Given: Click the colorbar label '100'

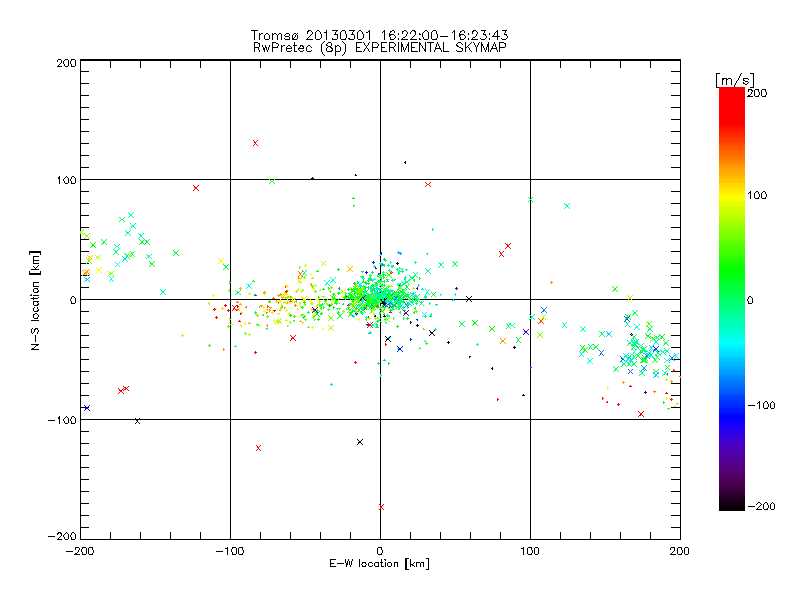Looking at the screenshot, I should tap(757, 195).
